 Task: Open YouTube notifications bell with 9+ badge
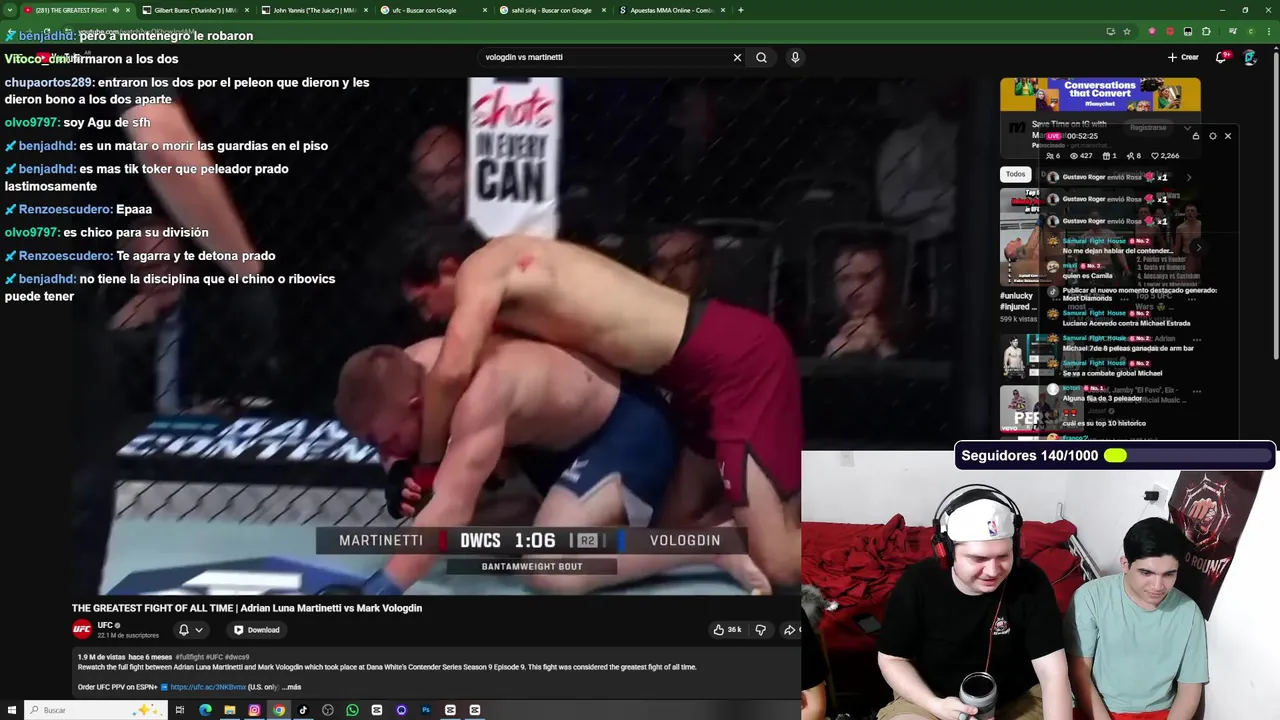tap(1221, 57)
